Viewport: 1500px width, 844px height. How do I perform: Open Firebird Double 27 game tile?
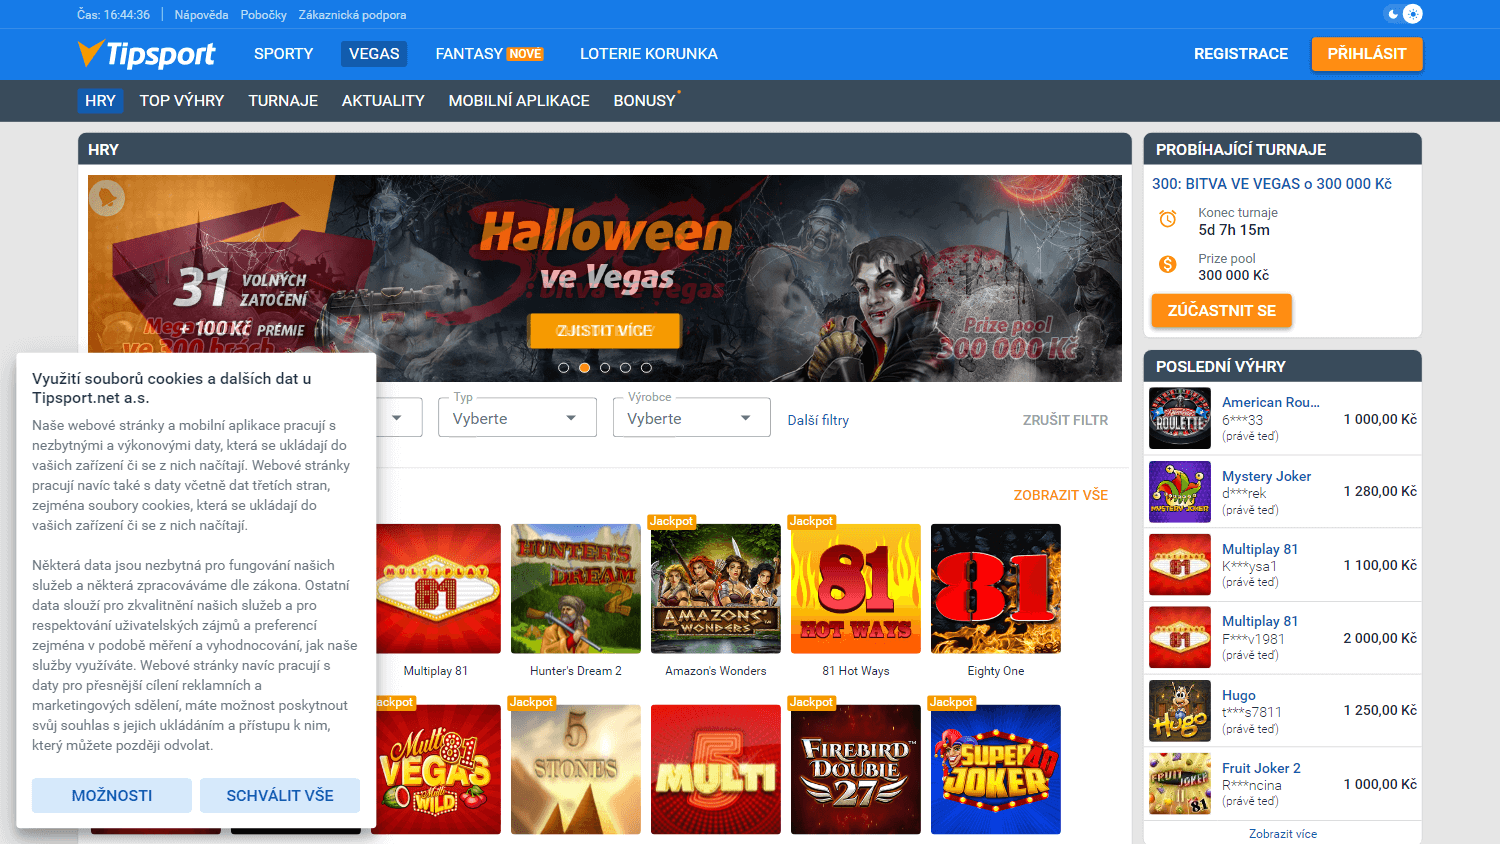856,770
